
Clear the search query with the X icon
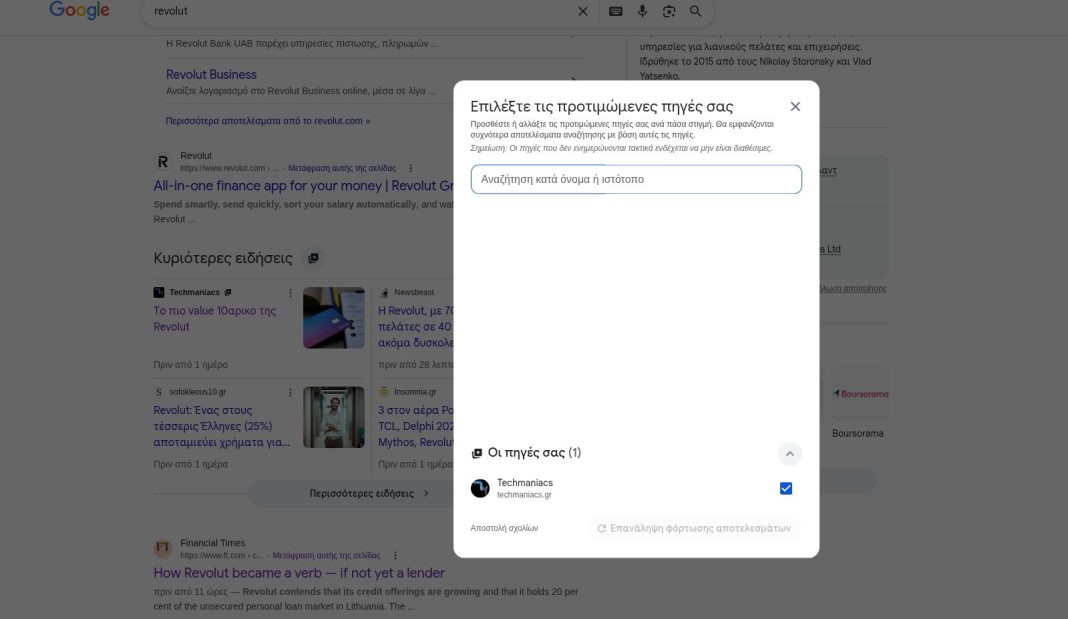tap(582, 11)
